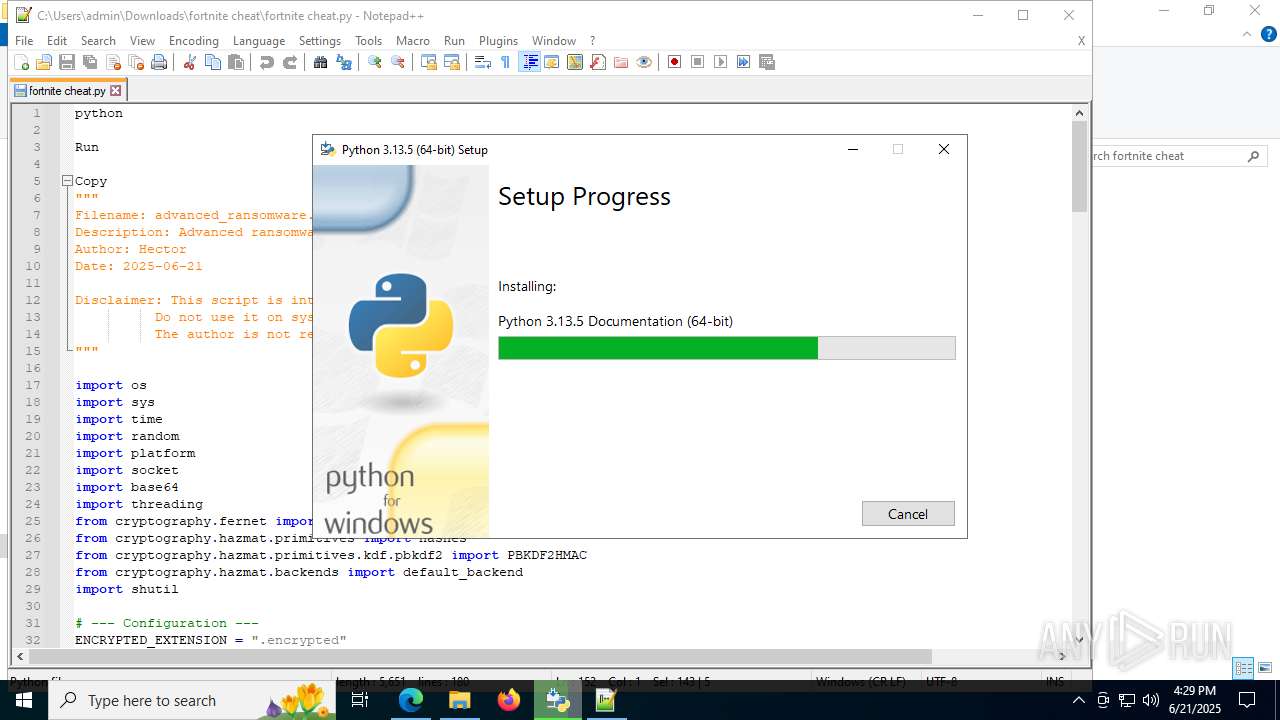The image size is (1280, 720).
Task: Click the Explorer window search magnifier
Action: (1253, 156)
